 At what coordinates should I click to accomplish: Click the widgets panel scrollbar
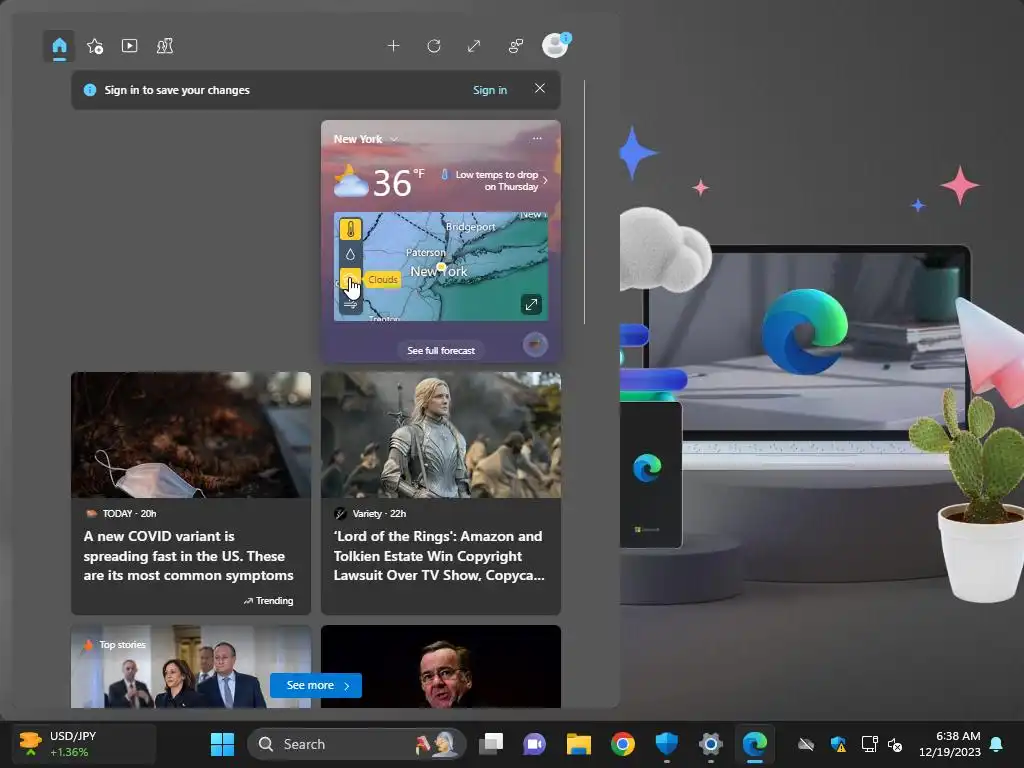click(584, 202)
